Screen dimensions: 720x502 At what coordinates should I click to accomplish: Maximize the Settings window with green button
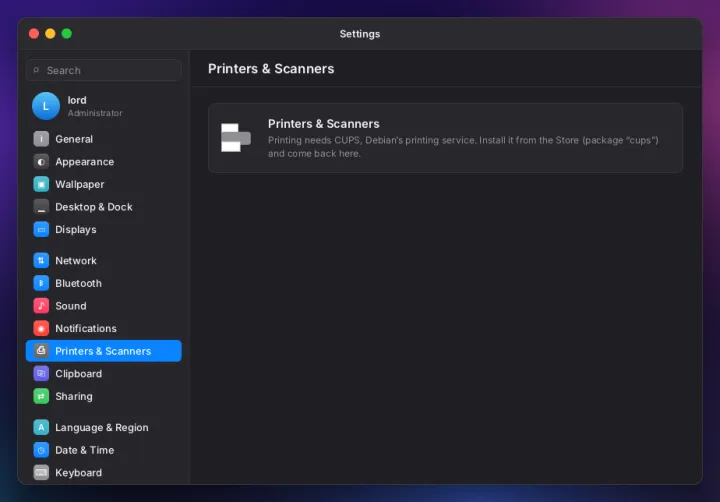click(67, 34)
